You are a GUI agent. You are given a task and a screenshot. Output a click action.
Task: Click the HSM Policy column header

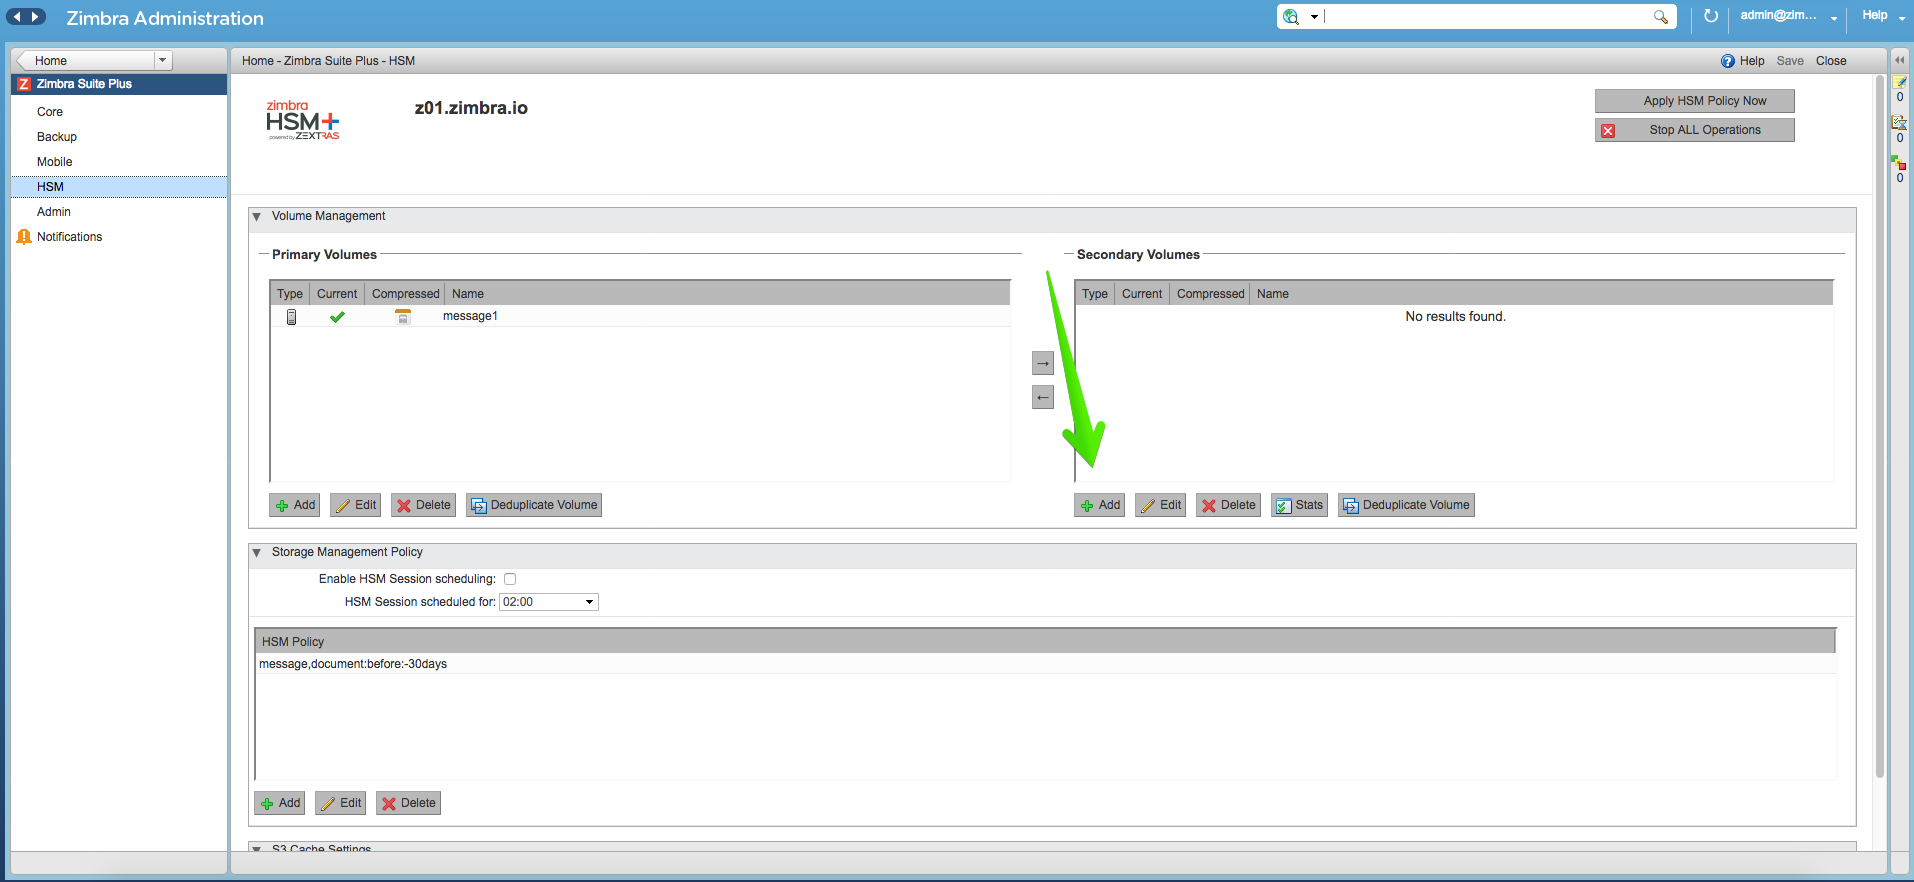pyautogui.click(x=1045, y=642)
